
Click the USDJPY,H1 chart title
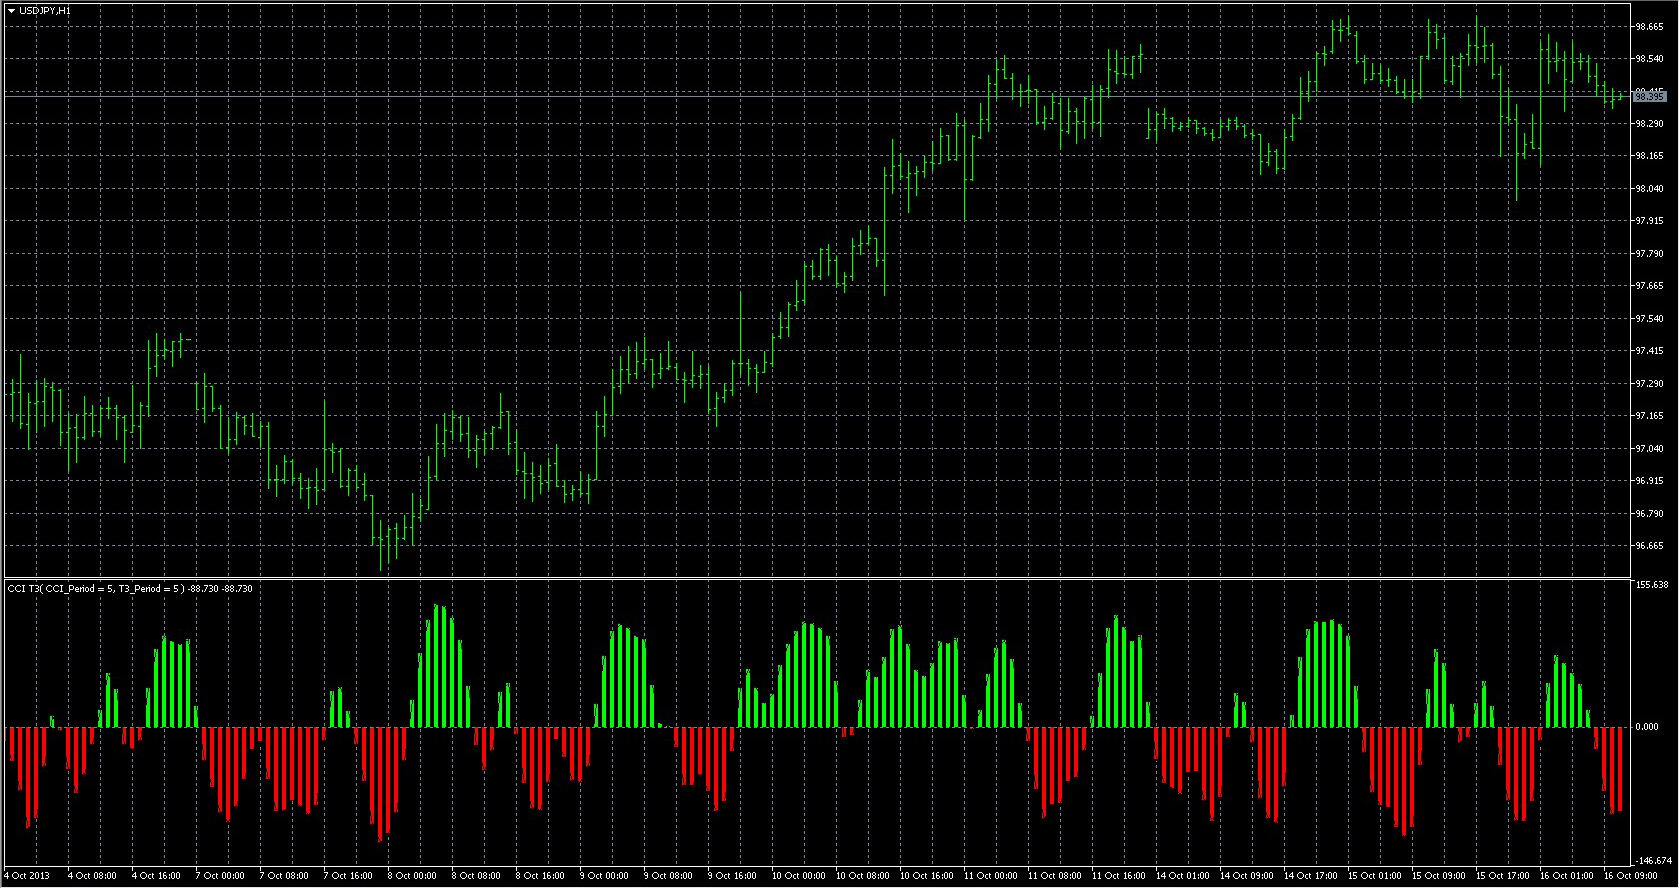point(45,10)
